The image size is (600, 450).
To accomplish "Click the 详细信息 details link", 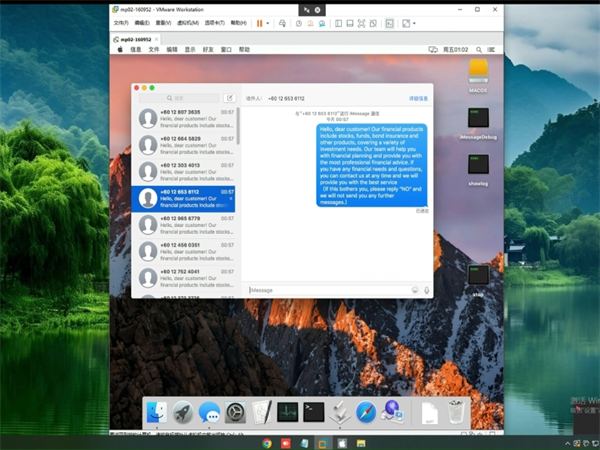I will (x=418, y=99).
